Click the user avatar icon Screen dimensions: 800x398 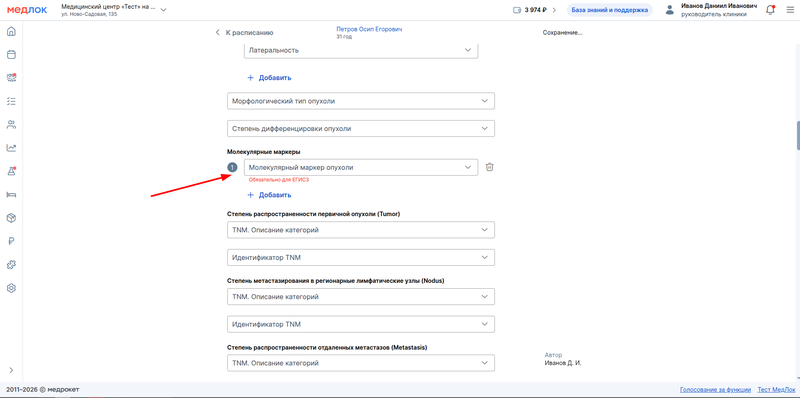(x=670, y=10)
